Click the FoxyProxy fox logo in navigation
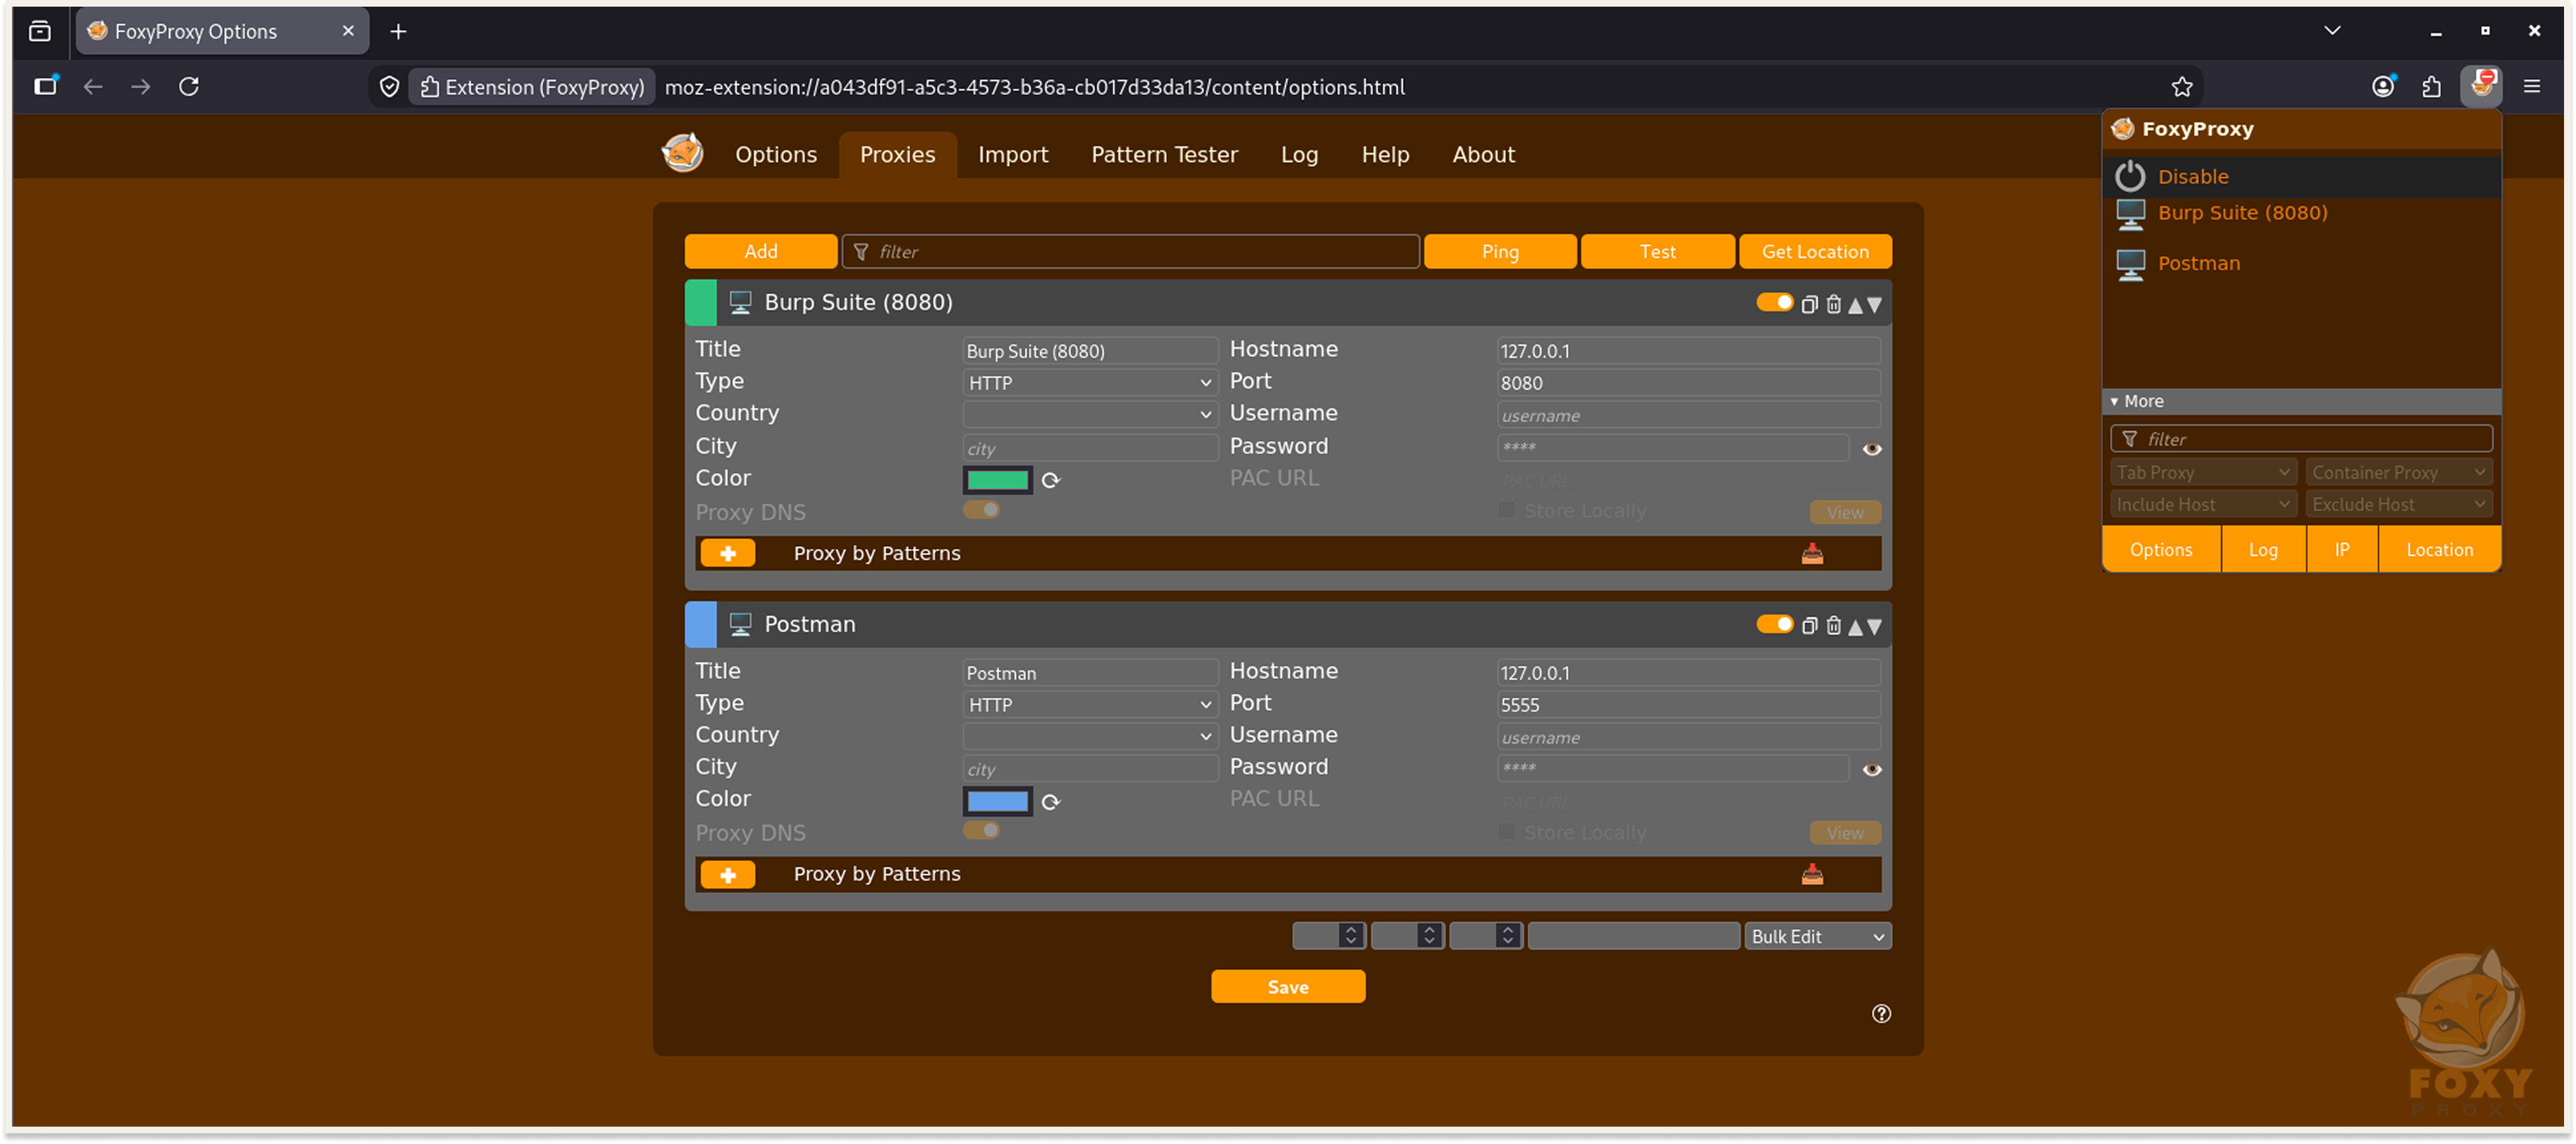 coord(682,153)
